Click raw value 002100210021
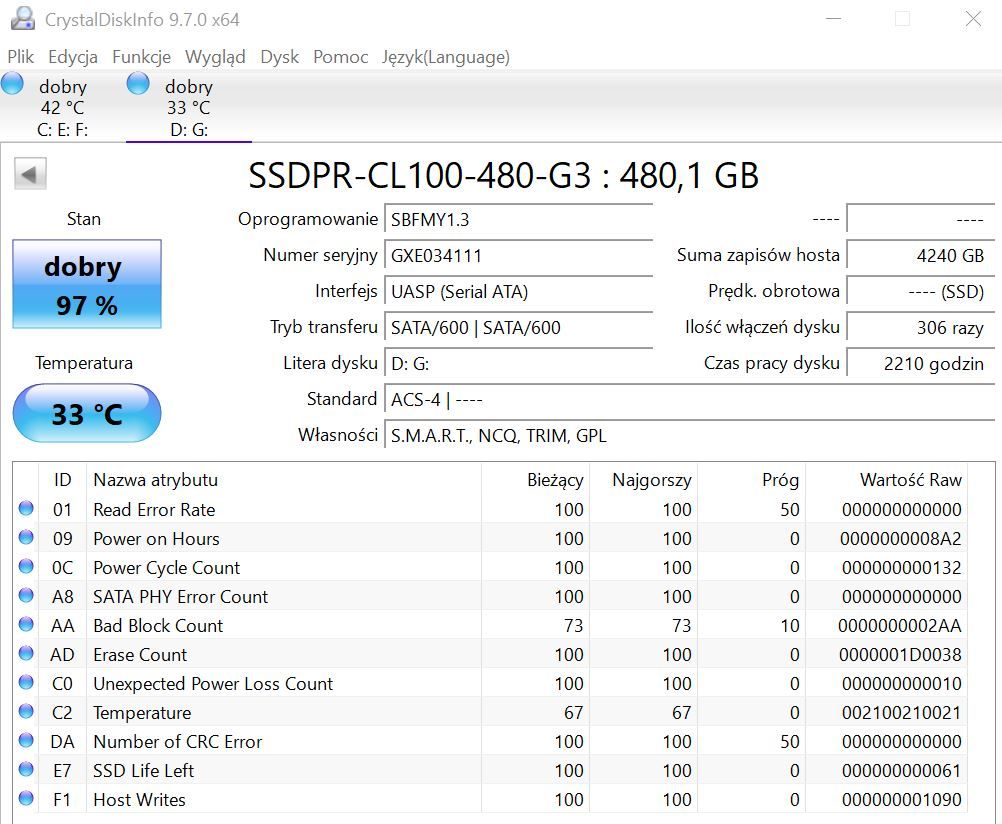Image resolution: width=1002 pixels, height=824 pixels. click(x=901, y=712)
